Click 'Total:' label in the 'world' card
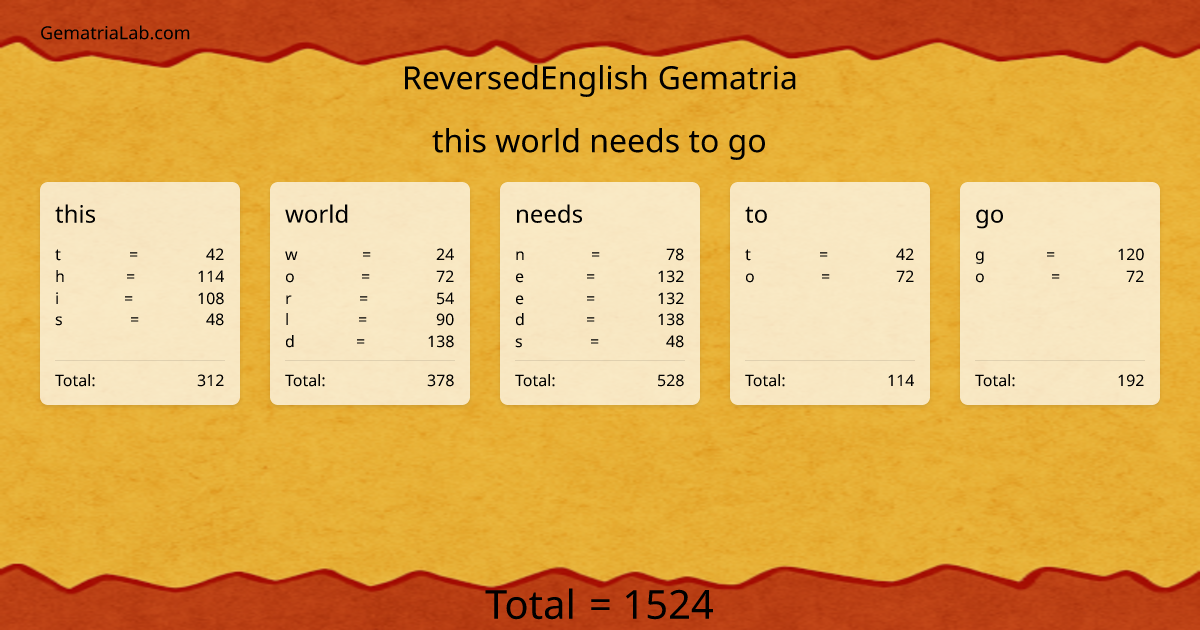Screen dimensions: 1200x630 (x=305, y=380)
